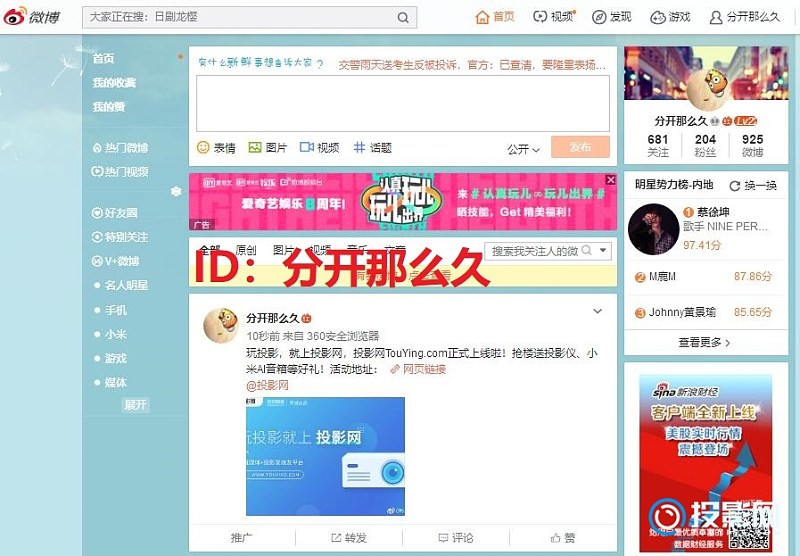Insert a 话题 hashtag topic
800x556 pixels.
[x=372, y=148]
